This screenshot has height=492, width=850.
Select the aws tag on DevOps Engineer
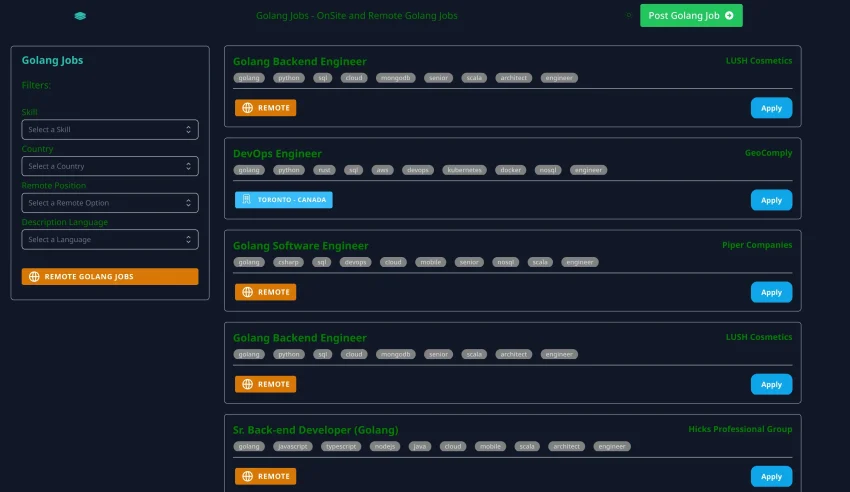383,170
